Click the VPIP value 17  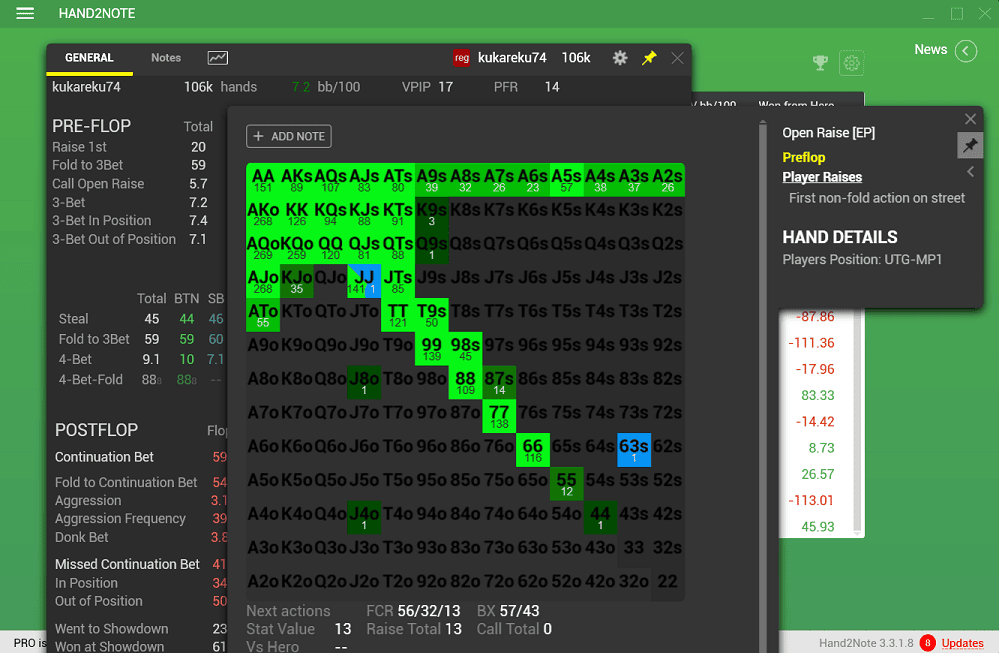tap(445, 87)
